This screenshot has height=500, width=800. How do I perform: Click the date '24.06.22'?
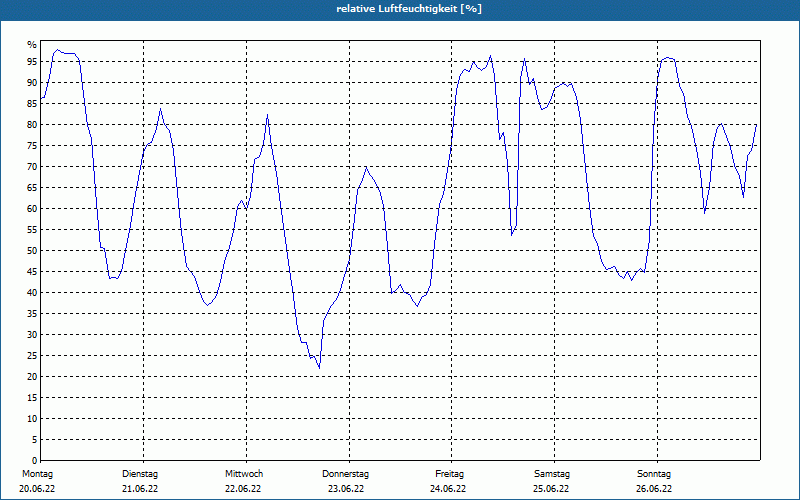tap(448, 489)
